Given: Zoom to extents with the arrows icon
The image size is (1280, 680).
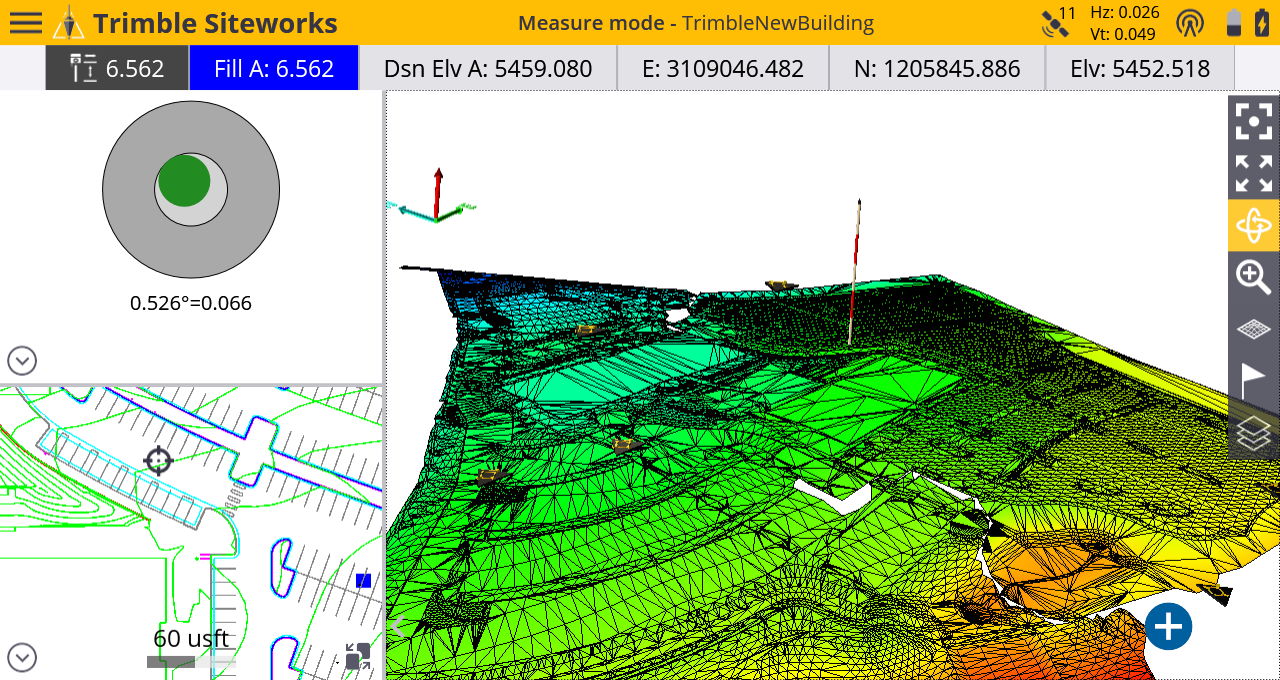Looking at the screenshot, I should (1253, 173).
